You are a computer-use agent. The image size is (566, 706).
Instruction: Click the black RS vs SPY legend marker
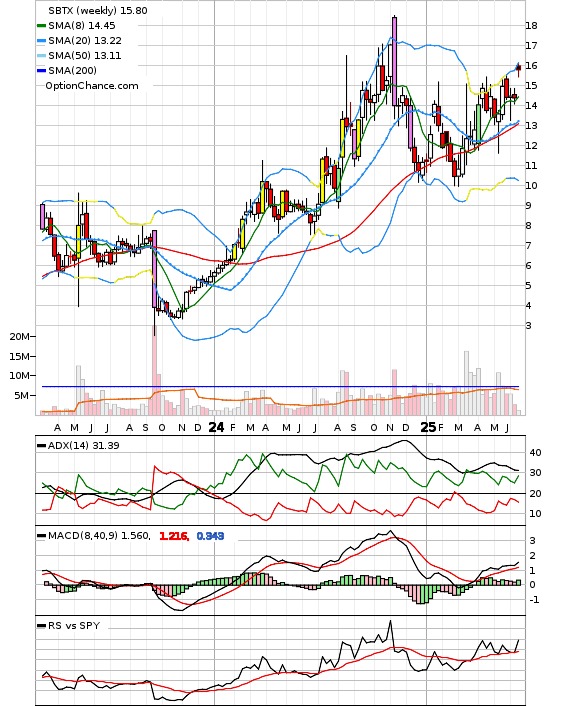point(41,626)
